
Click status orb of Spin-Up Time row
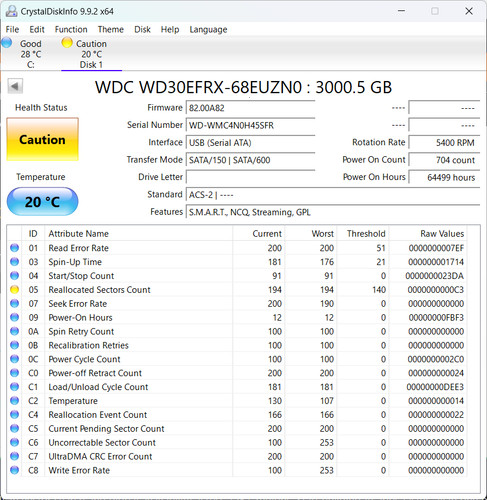14,262
